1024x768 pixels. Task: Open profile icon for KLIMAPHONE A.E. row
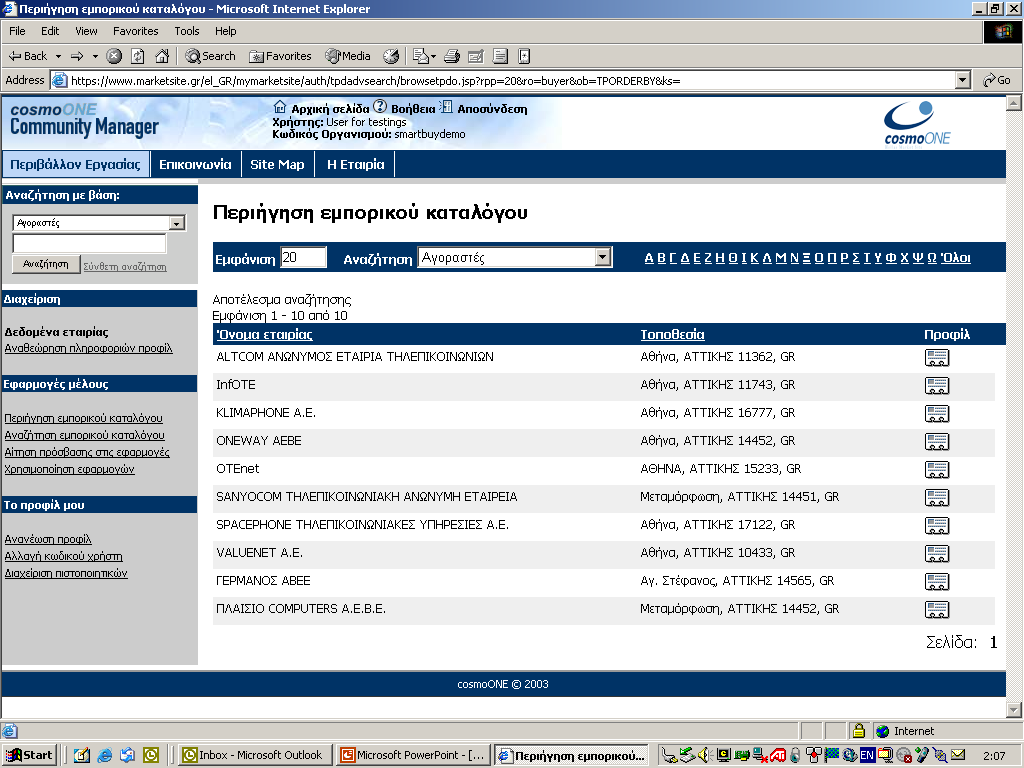pos(937,413)
